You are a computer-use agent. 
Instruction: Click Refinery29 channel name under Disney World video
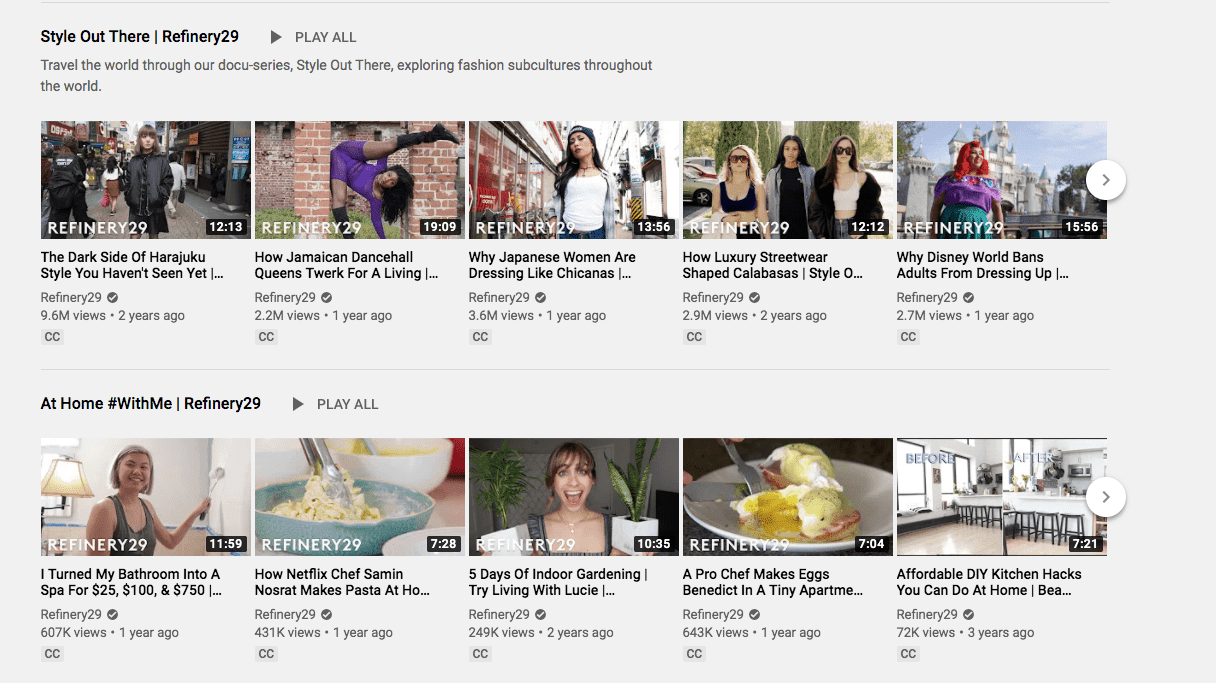(x=927, y=297)
